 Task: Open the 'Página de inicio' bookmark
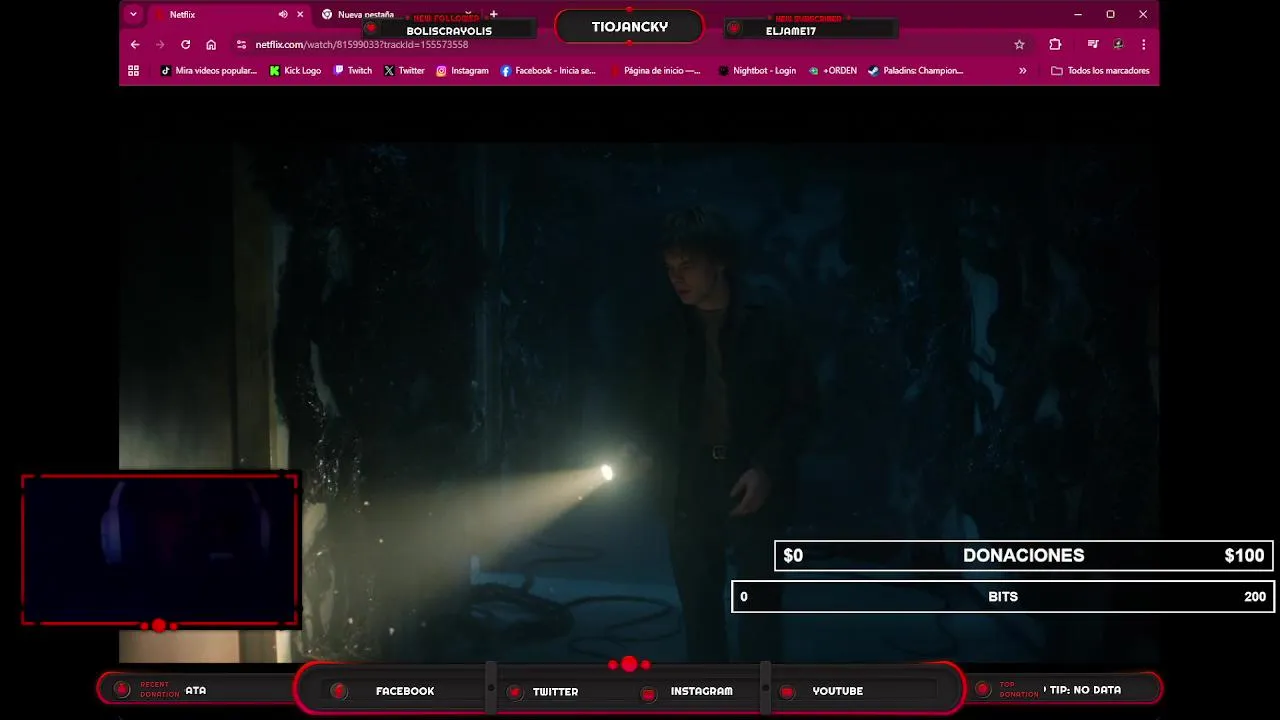pos(654,70)
